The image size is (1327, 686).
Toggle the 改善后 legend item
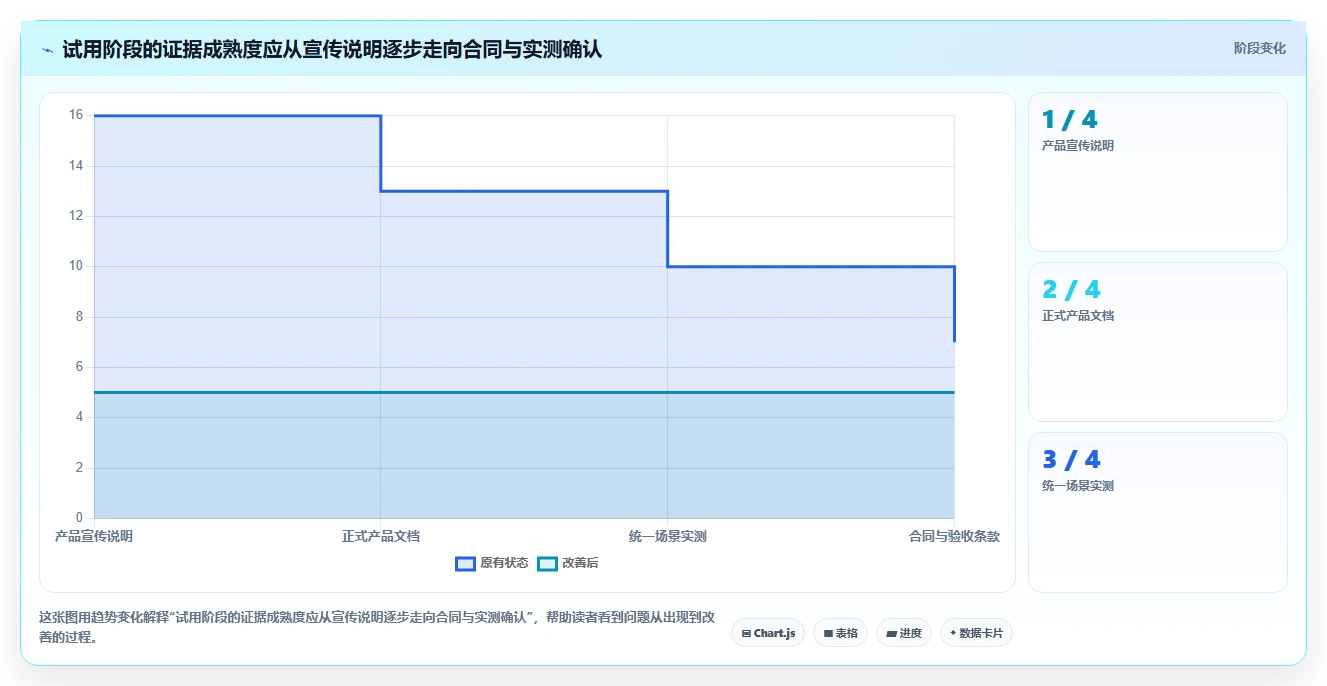[x=568, y=563]
